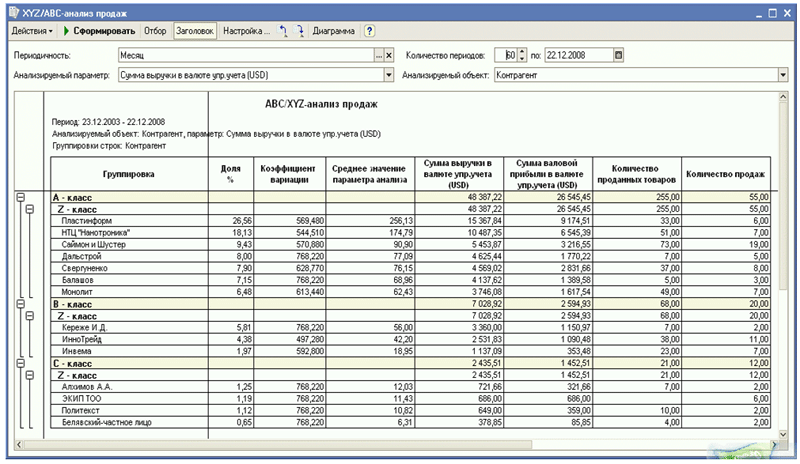Image resolution: width=800 pixels, height=464 pixels.
Task: Click the Количество периодов field
Action: (x=506, y=55)
